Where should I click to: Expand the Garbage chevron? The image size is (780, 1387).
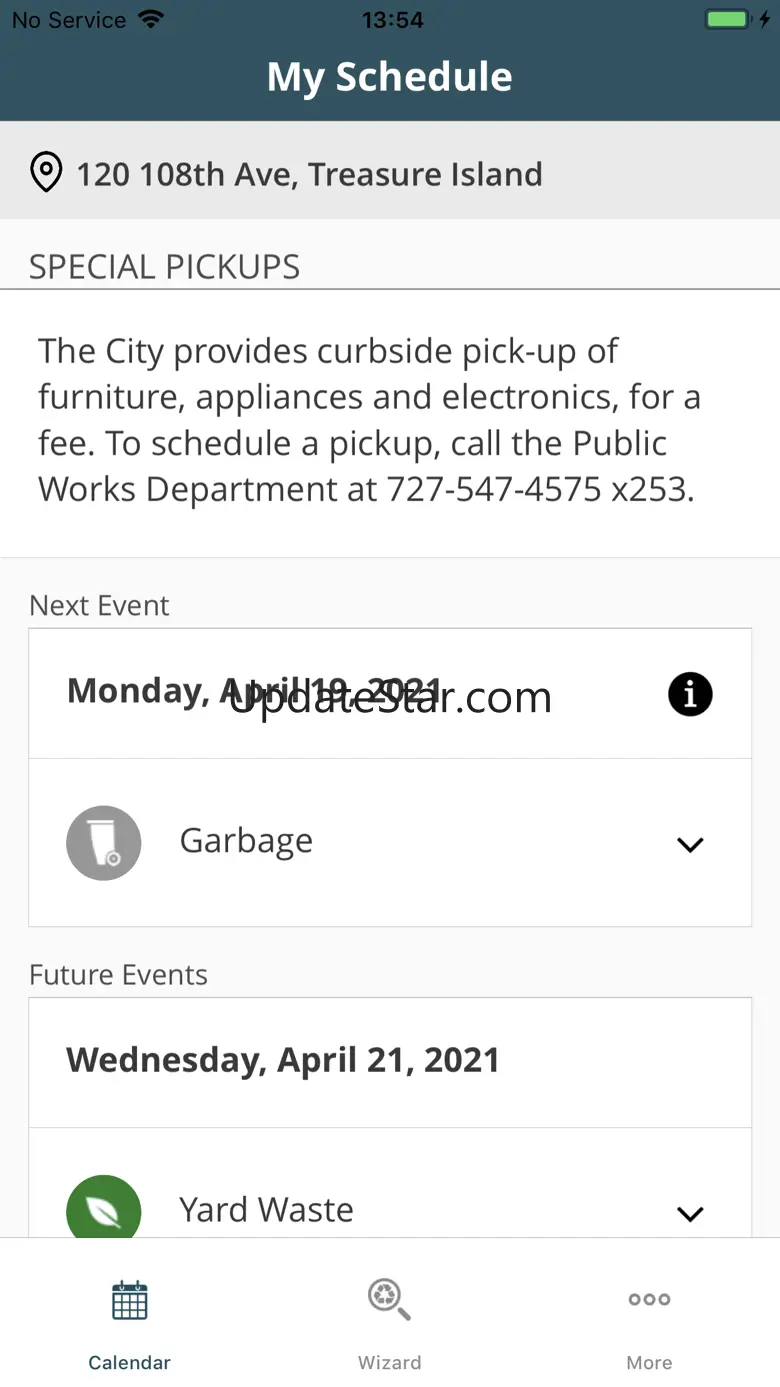coord(690,845)
